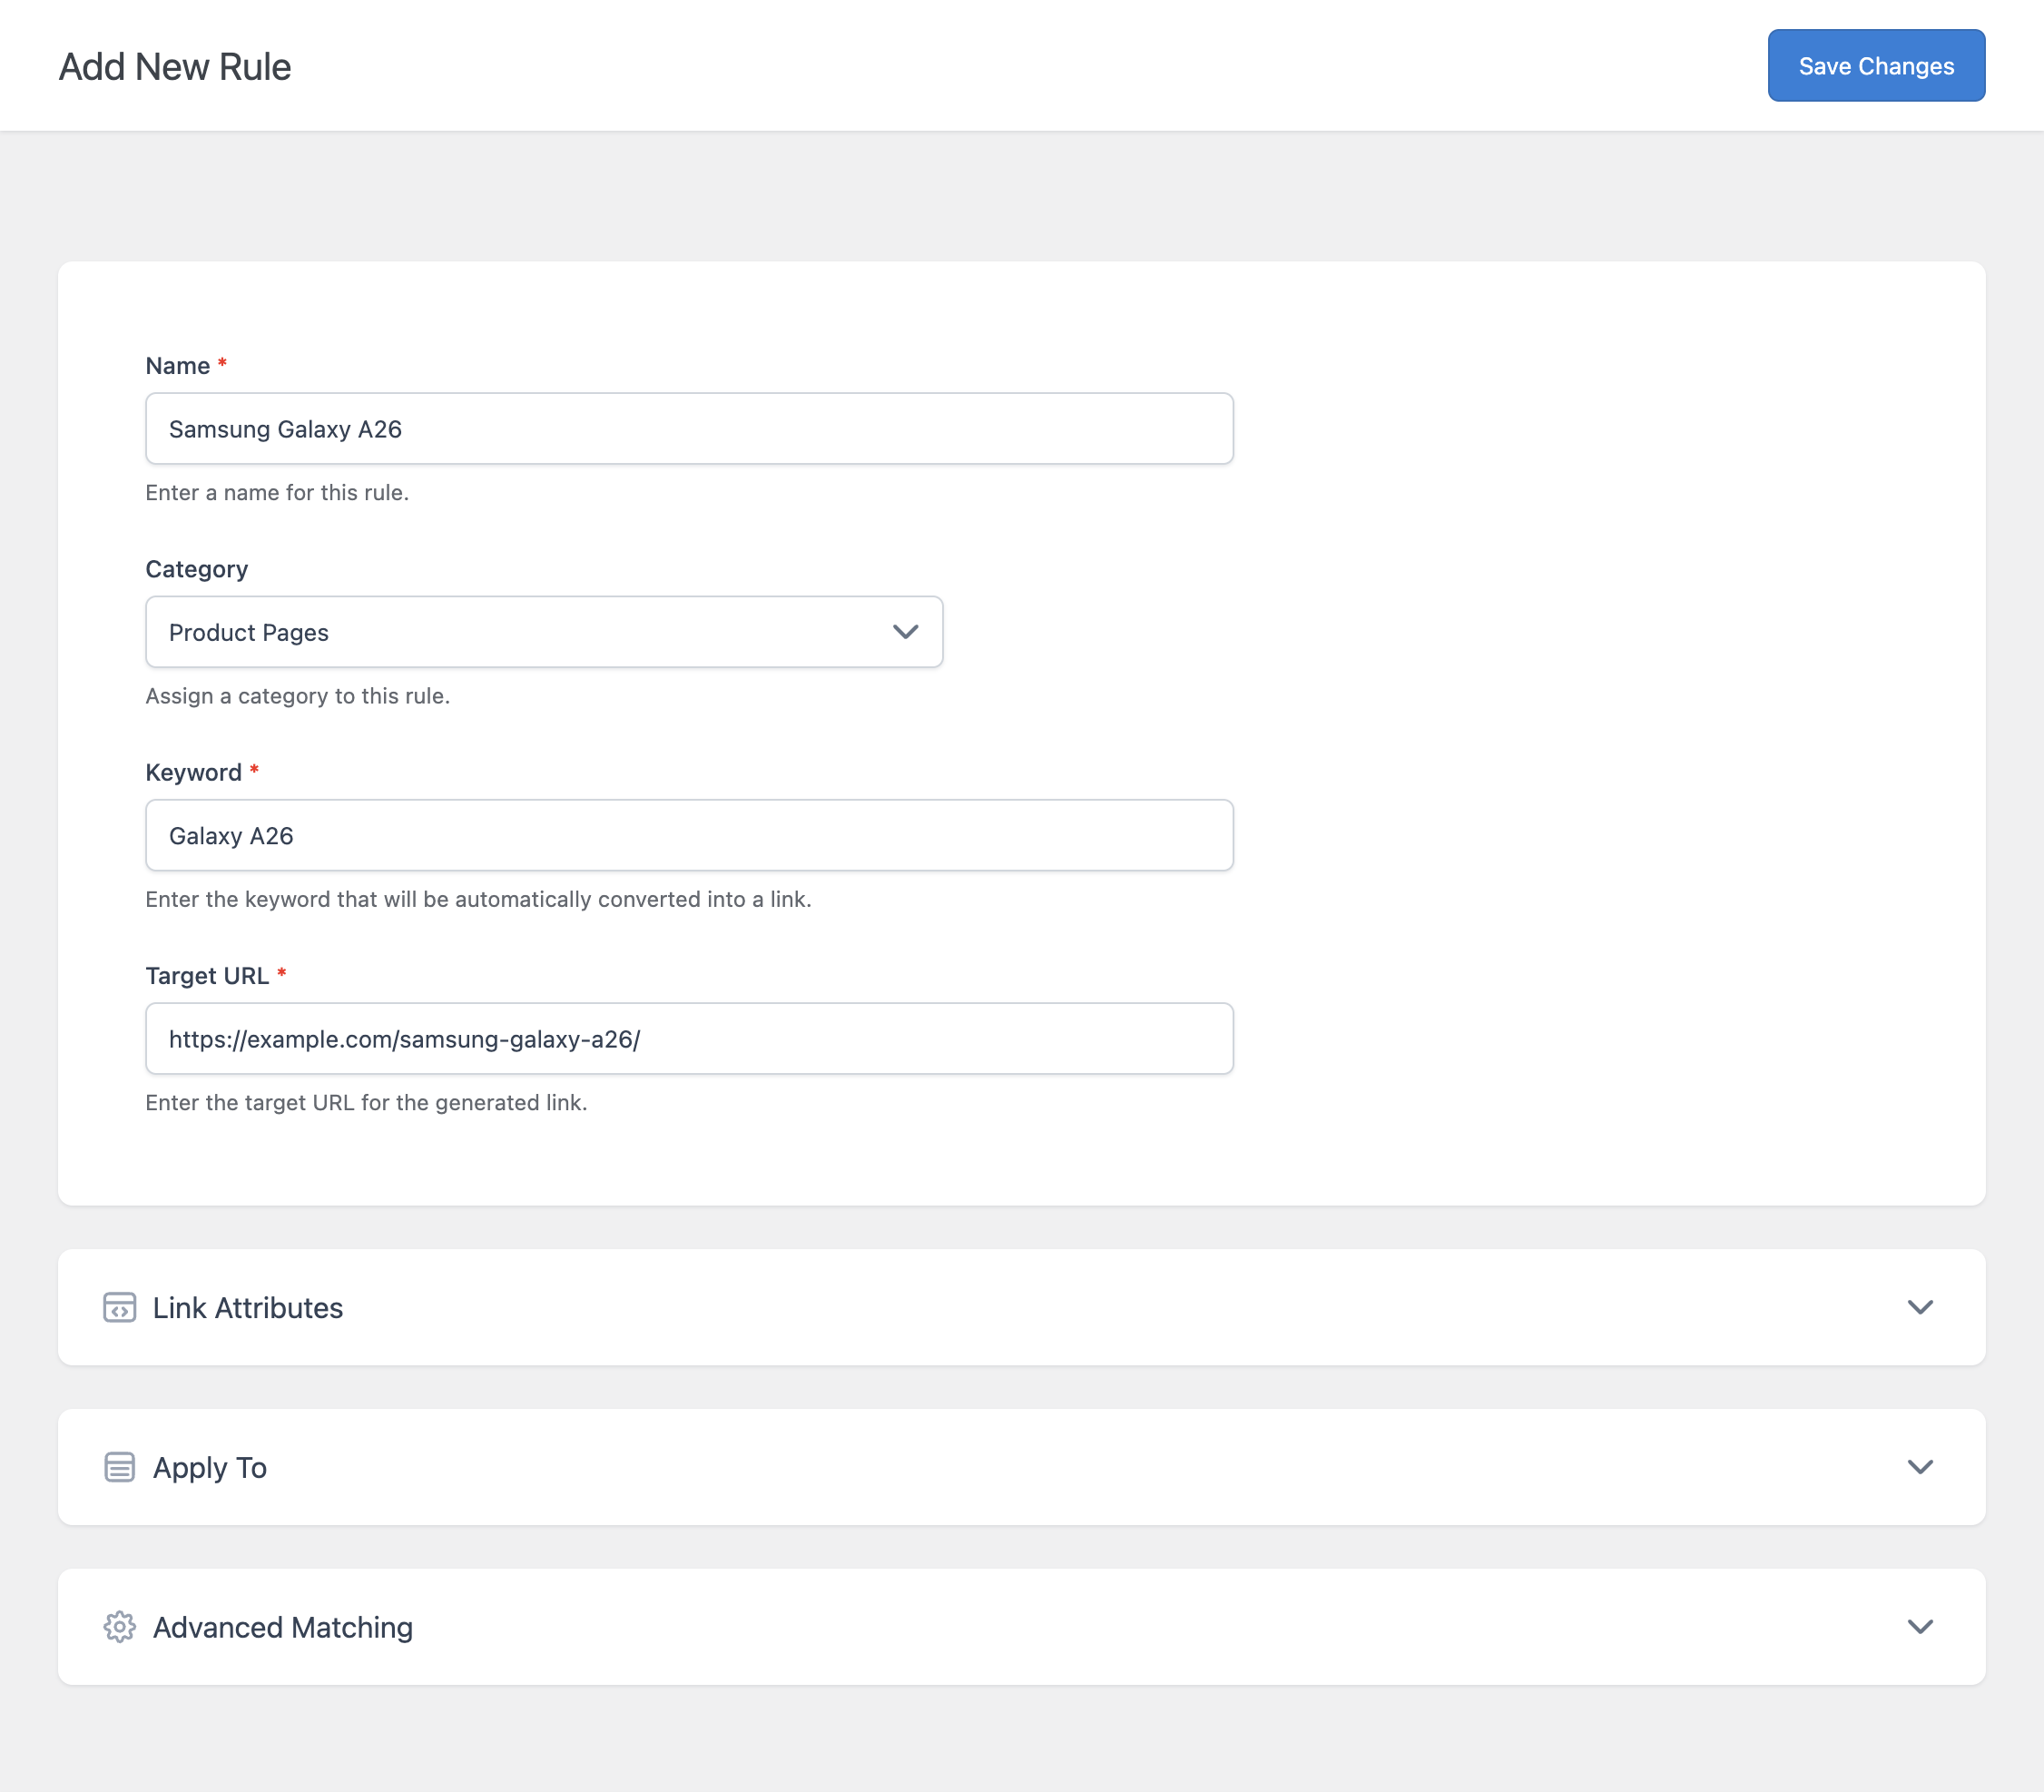Focus the Target URL input field

click(x=689, y=1039)
